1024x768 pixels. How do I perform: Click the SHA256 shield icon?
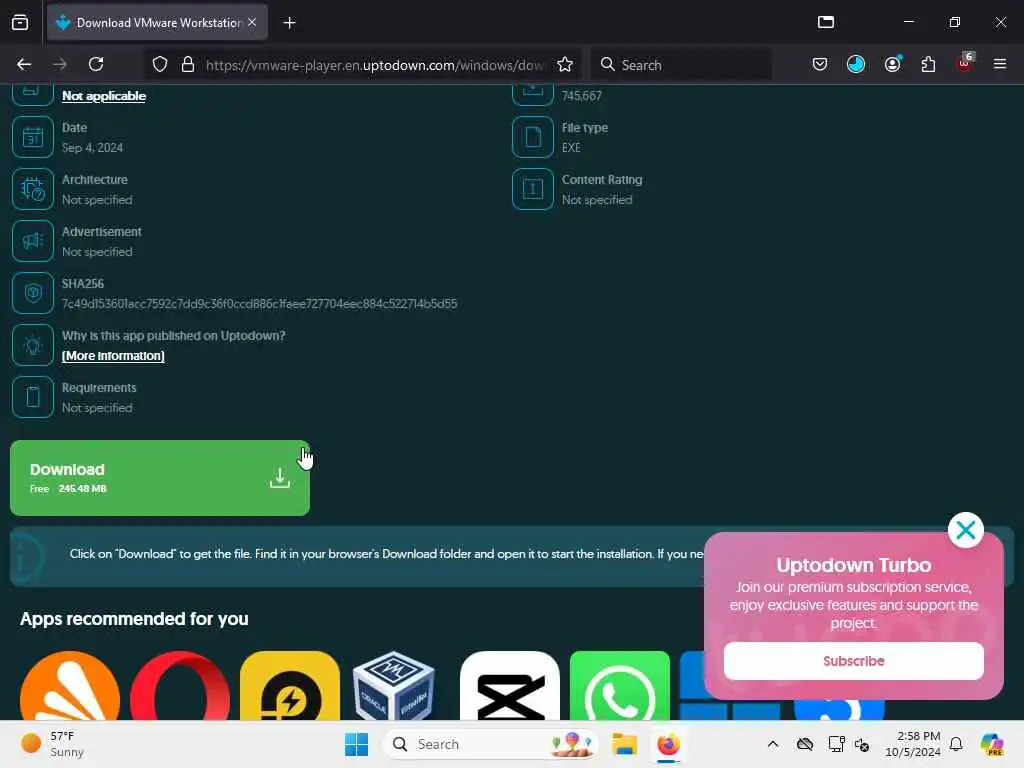click(33, 293)
